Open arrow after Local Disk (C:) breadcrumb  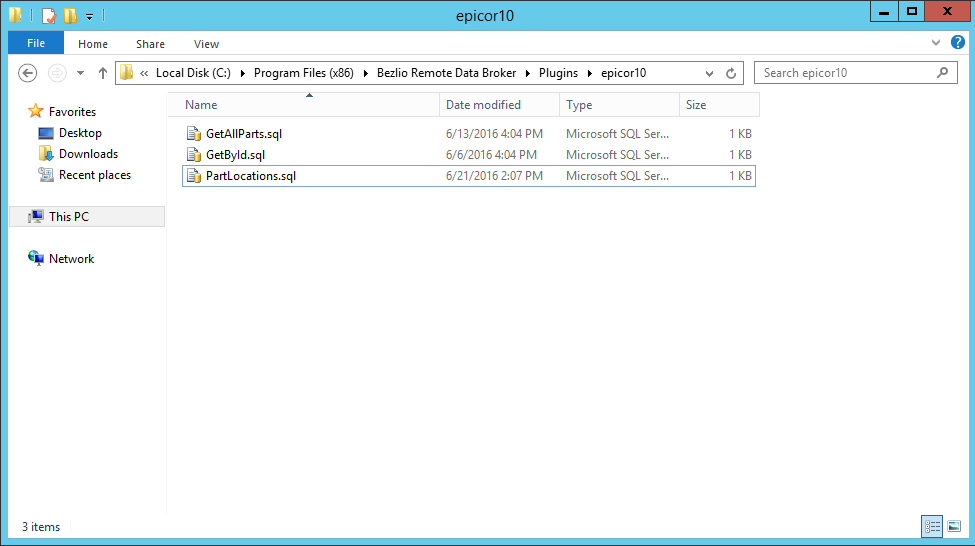coord(243,73)
